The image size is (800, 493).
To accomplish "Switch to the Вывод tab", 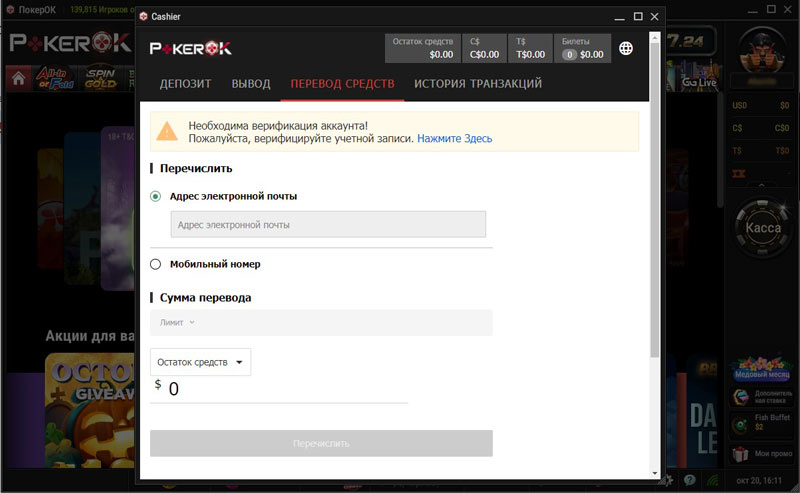I will 251,84.
